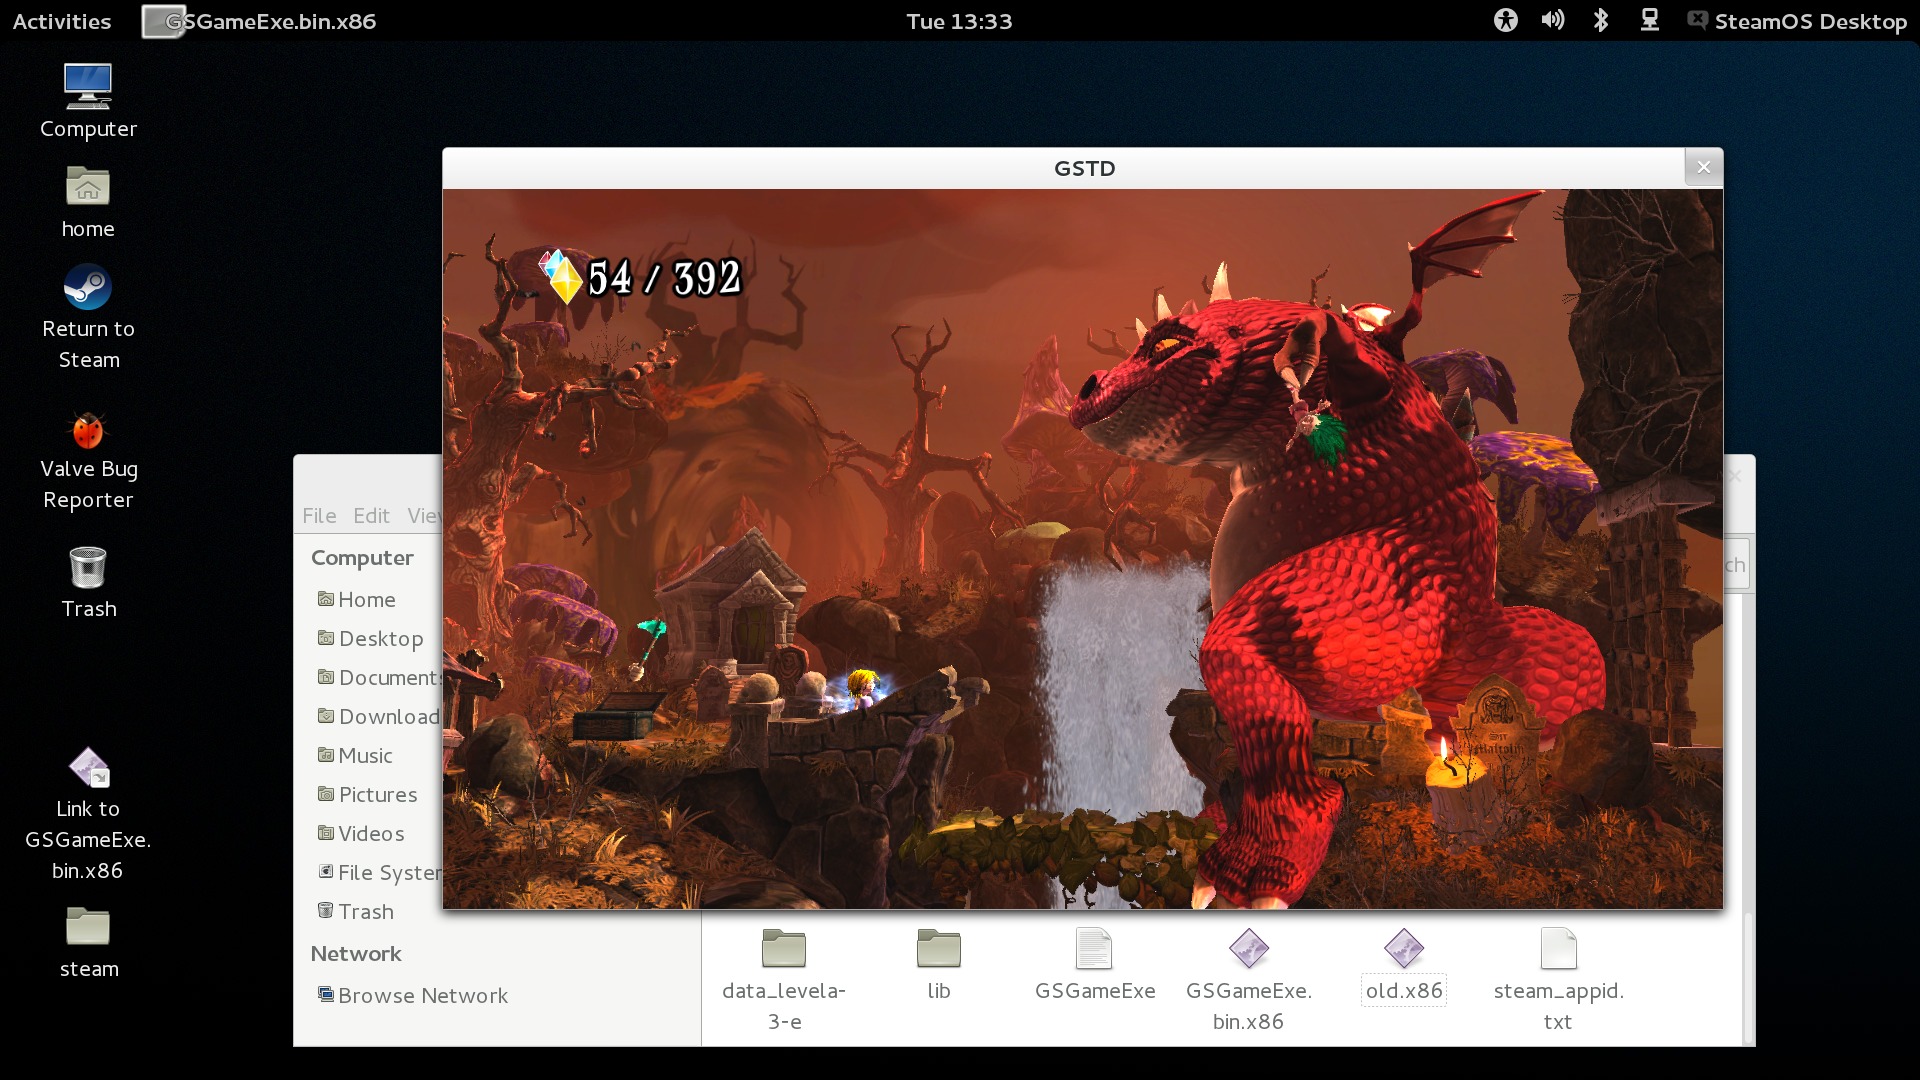1920x1080 pixels.
Task: Open the File menu in file manager
Action: tap(319, 515)
